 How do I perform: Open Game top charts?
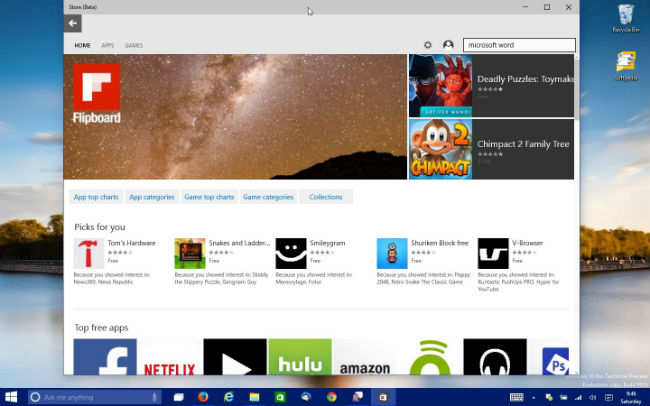pyautogui.click(x=209, y=197)
